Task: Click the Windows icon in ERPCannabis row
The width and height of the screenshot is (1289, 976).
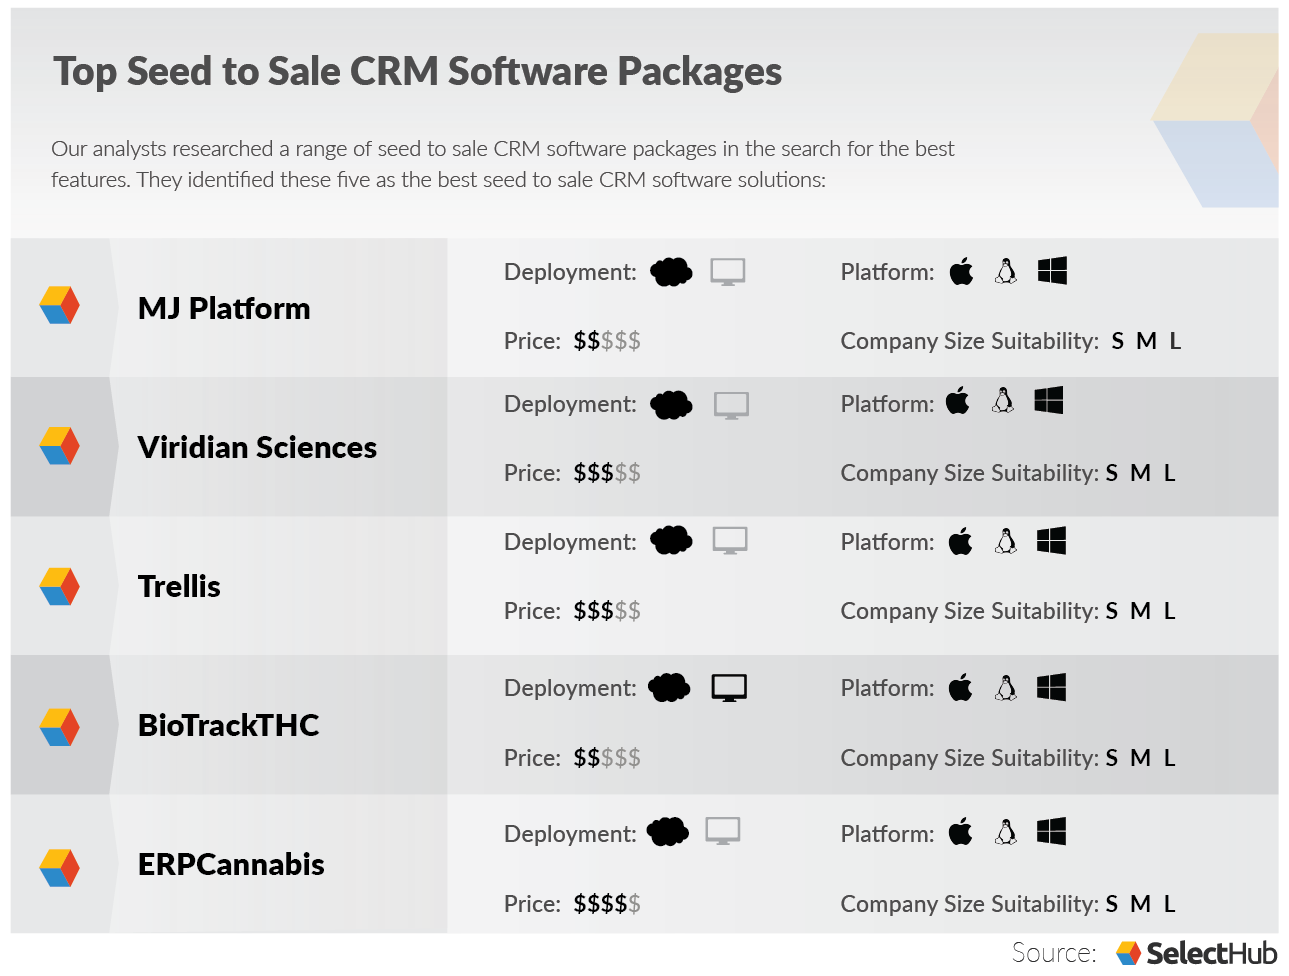Action: [x=1051, y=831]
